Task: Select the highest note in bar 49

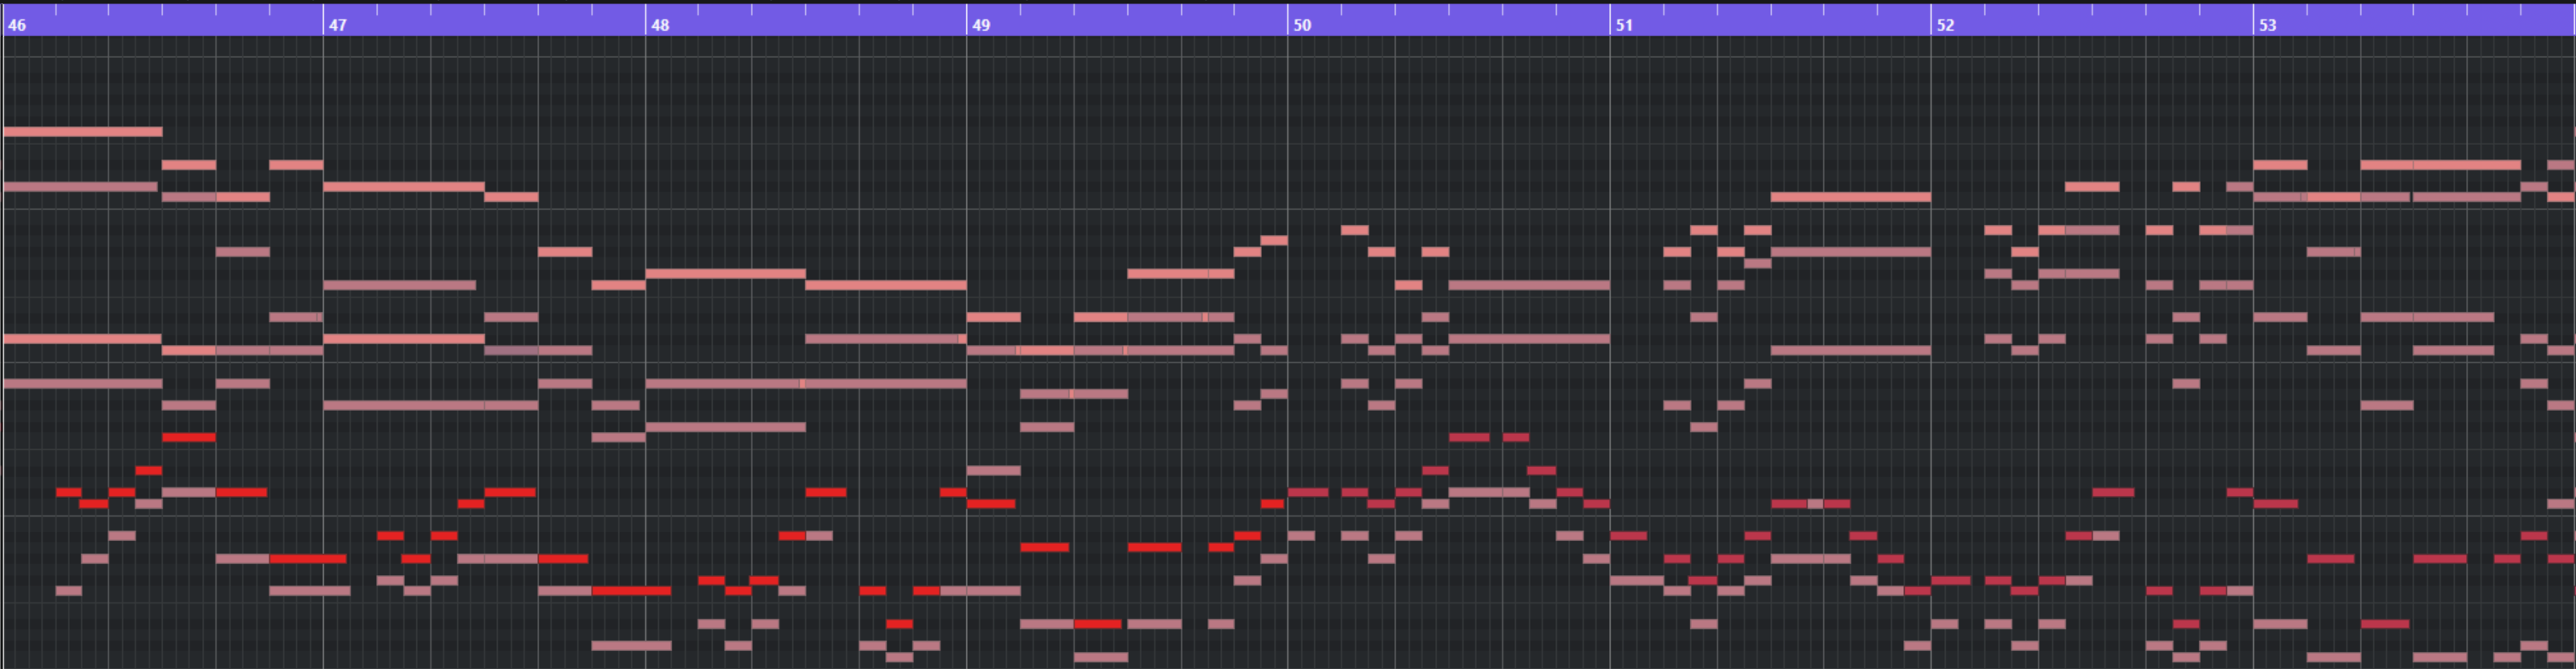Action: click(1274, 241)
